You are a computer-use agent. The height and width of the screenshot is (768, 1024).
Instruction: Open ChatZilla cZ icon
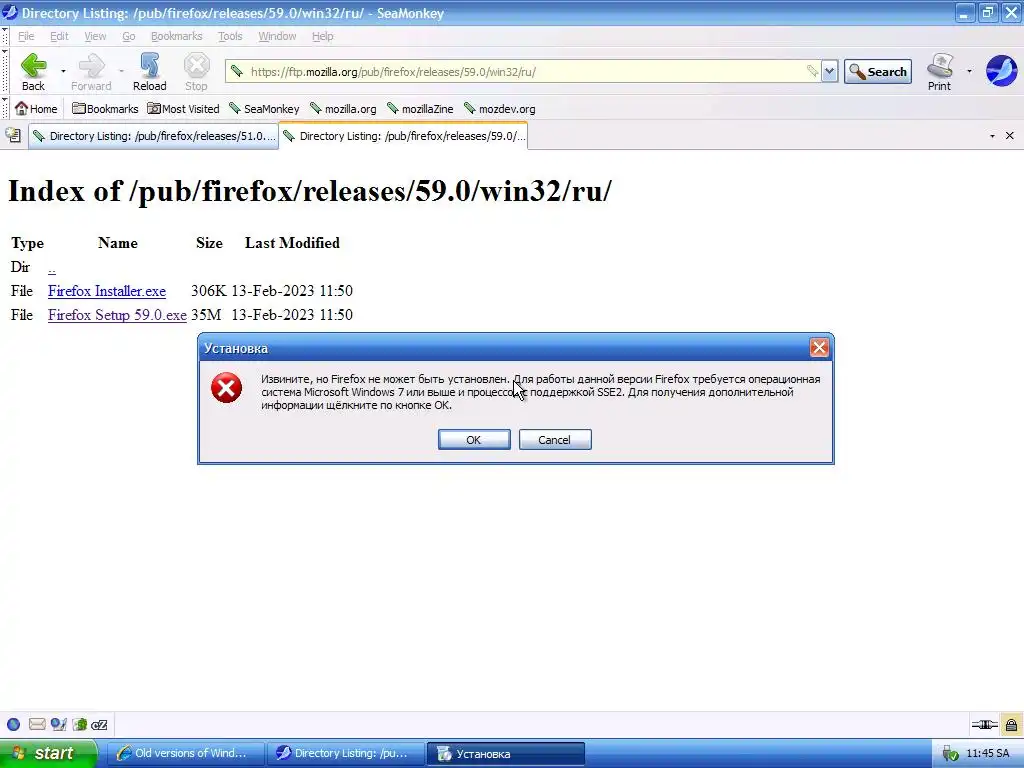[99, 724]
